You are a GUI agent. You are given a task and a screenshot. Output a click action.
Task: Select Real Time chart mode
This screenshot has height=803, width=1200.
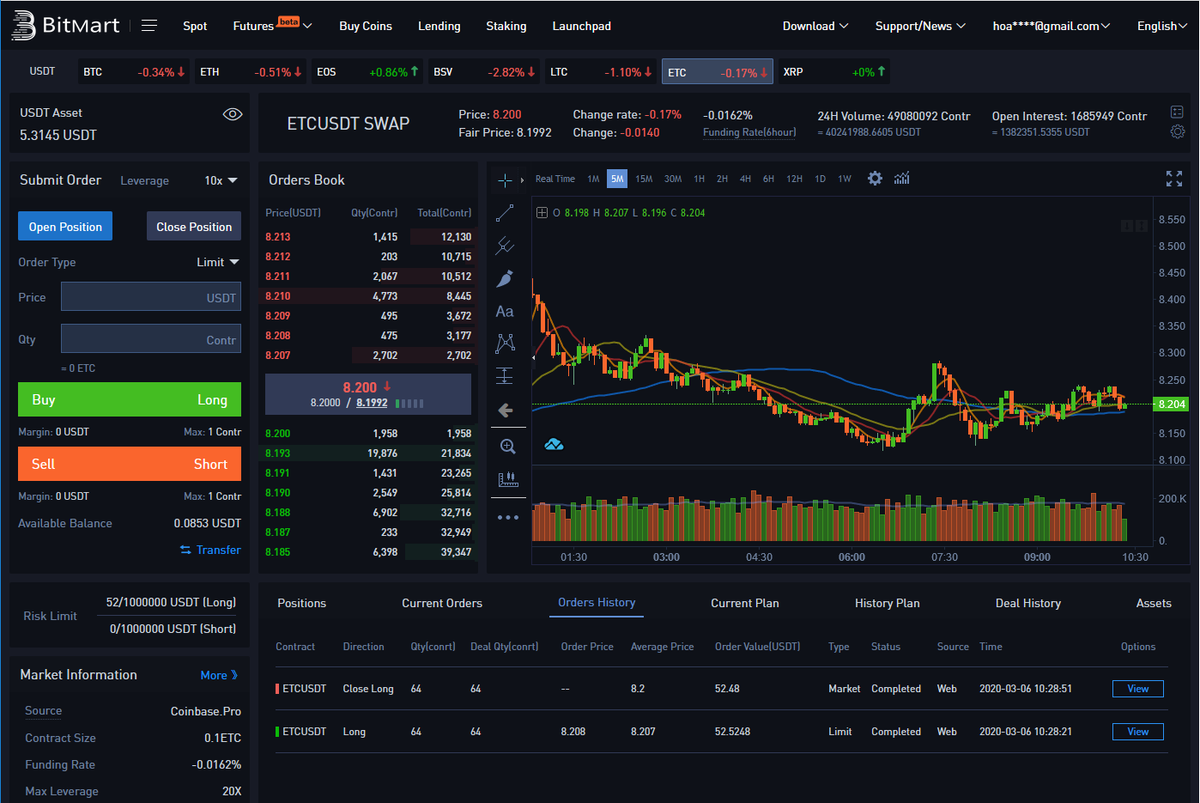tap(555, 179)
